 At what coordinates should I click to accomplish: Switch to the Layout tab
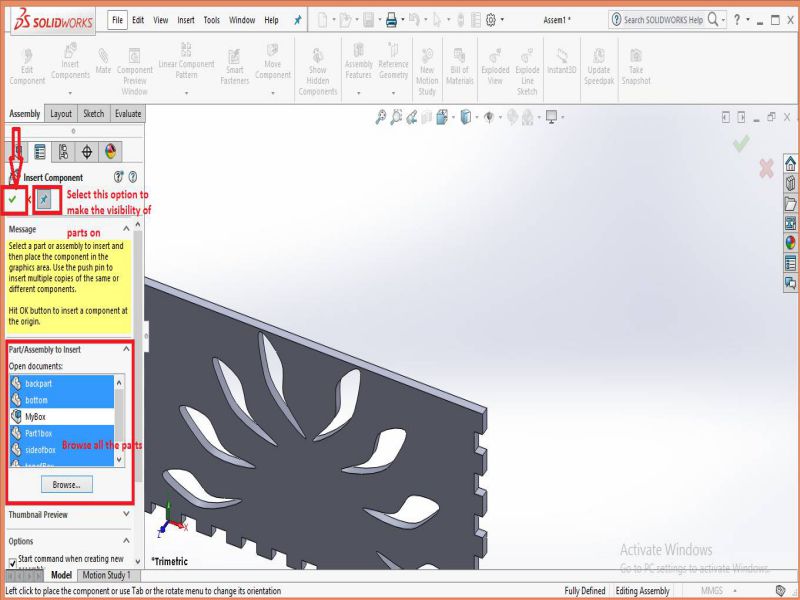[61, 114]
